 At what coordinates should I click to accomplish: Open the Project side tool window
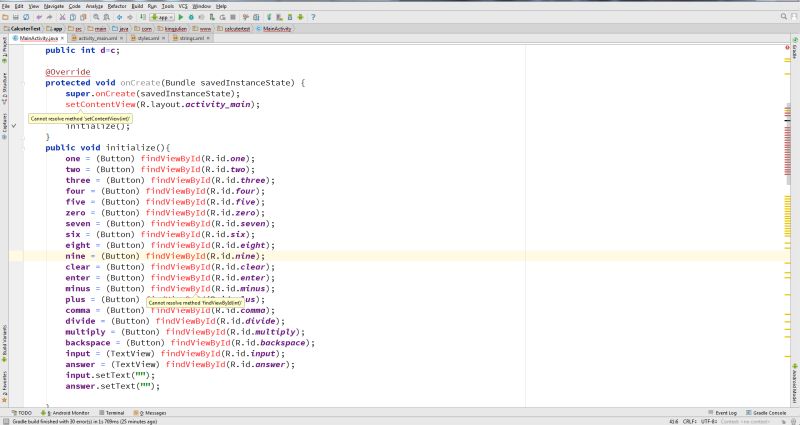point(5,51)
